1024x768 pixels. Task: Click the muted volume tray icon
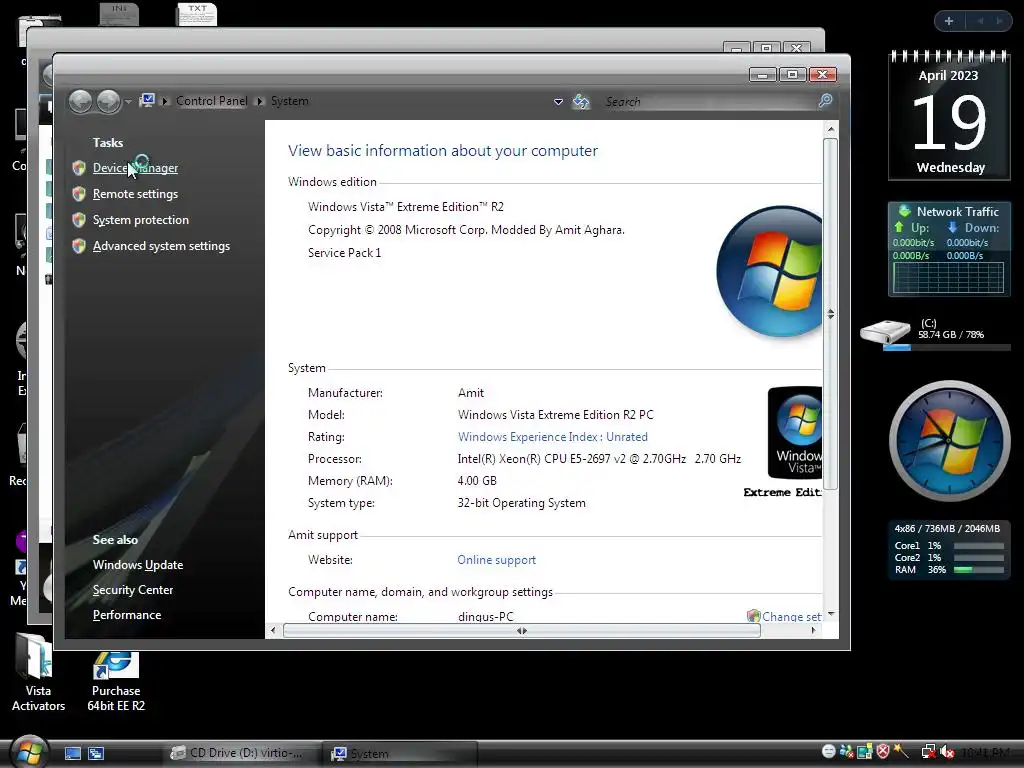click(x=947, y=752)
